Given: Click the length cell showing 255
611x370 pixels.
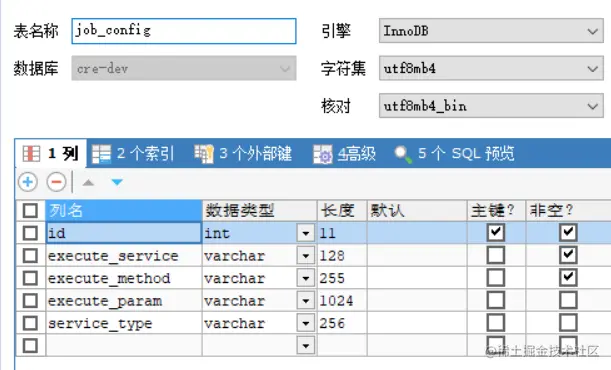Looking at the screenshot, I should click(x=342, y=278).
